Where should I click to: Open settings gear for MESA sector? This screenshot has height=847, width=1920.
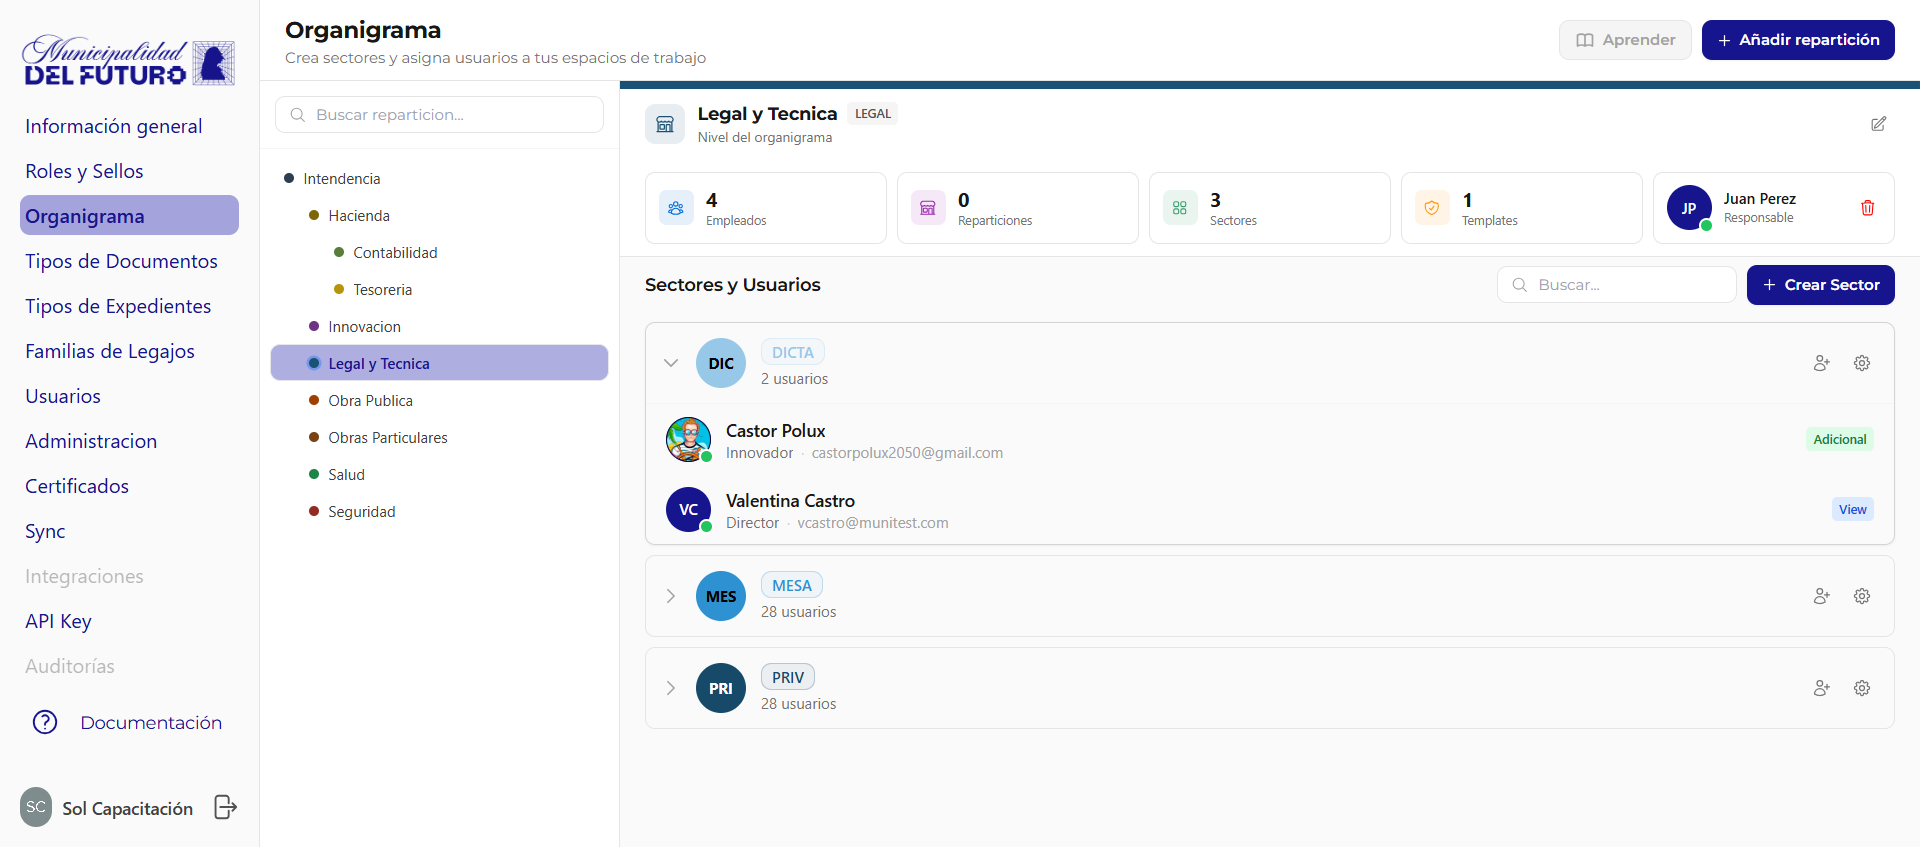tap(1861, 596)
